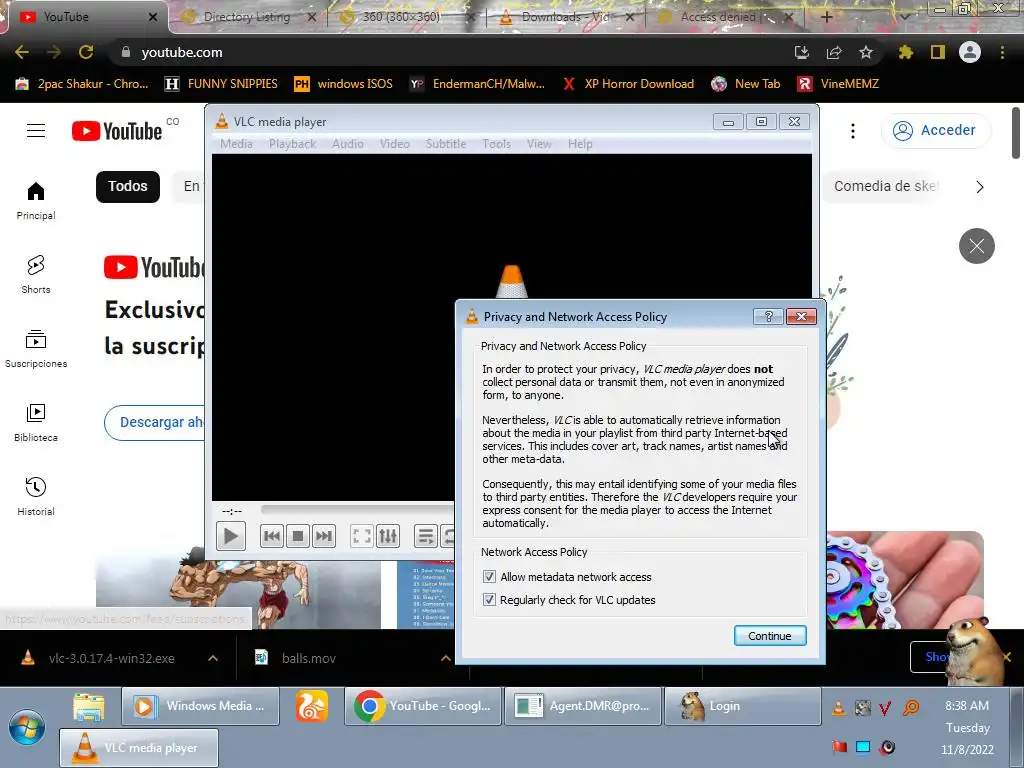Viewport: 1024px width, 768px height.
Task: Select the Todos filter chip
Action: click(128, 186)
